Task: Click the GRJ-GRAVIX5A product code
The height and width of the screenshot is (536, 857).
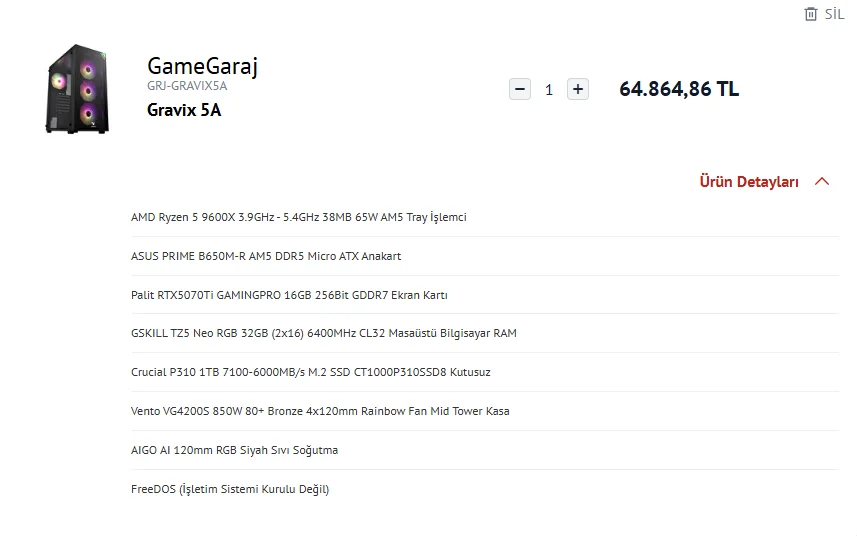Action: coord(187,86)
